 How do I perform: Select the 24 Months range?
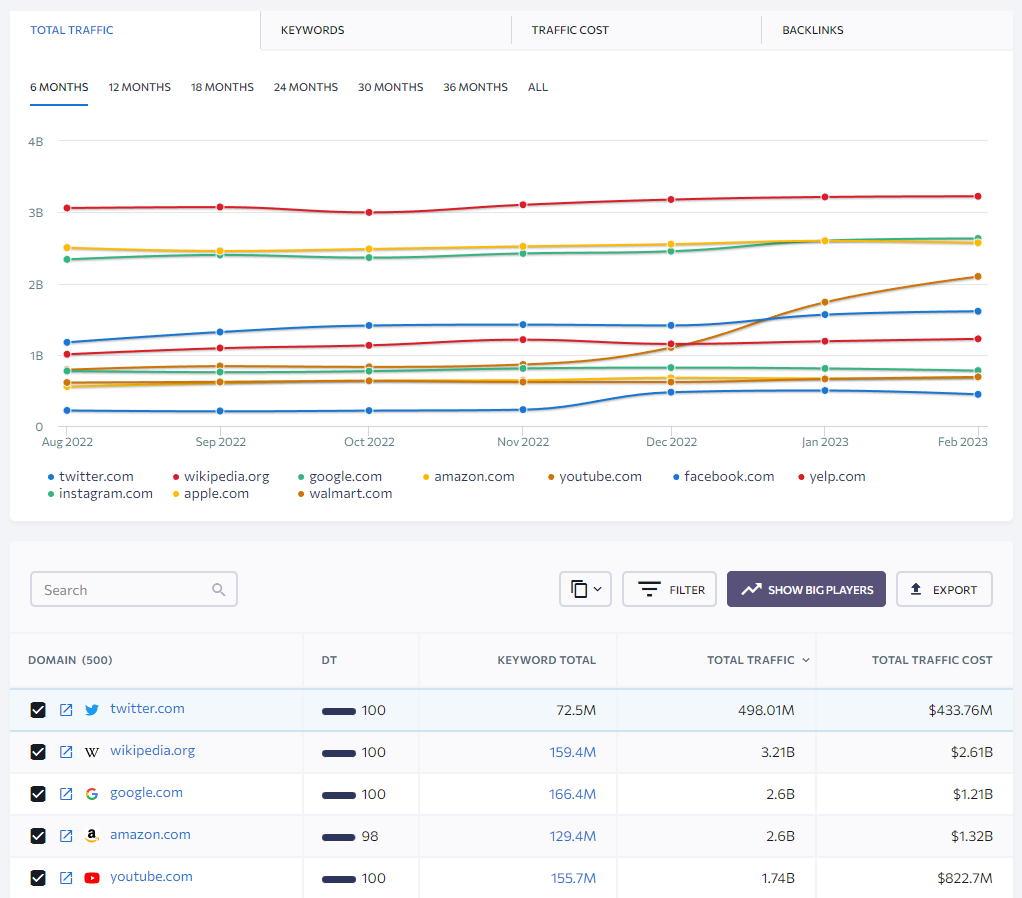(x=306, y=87)
